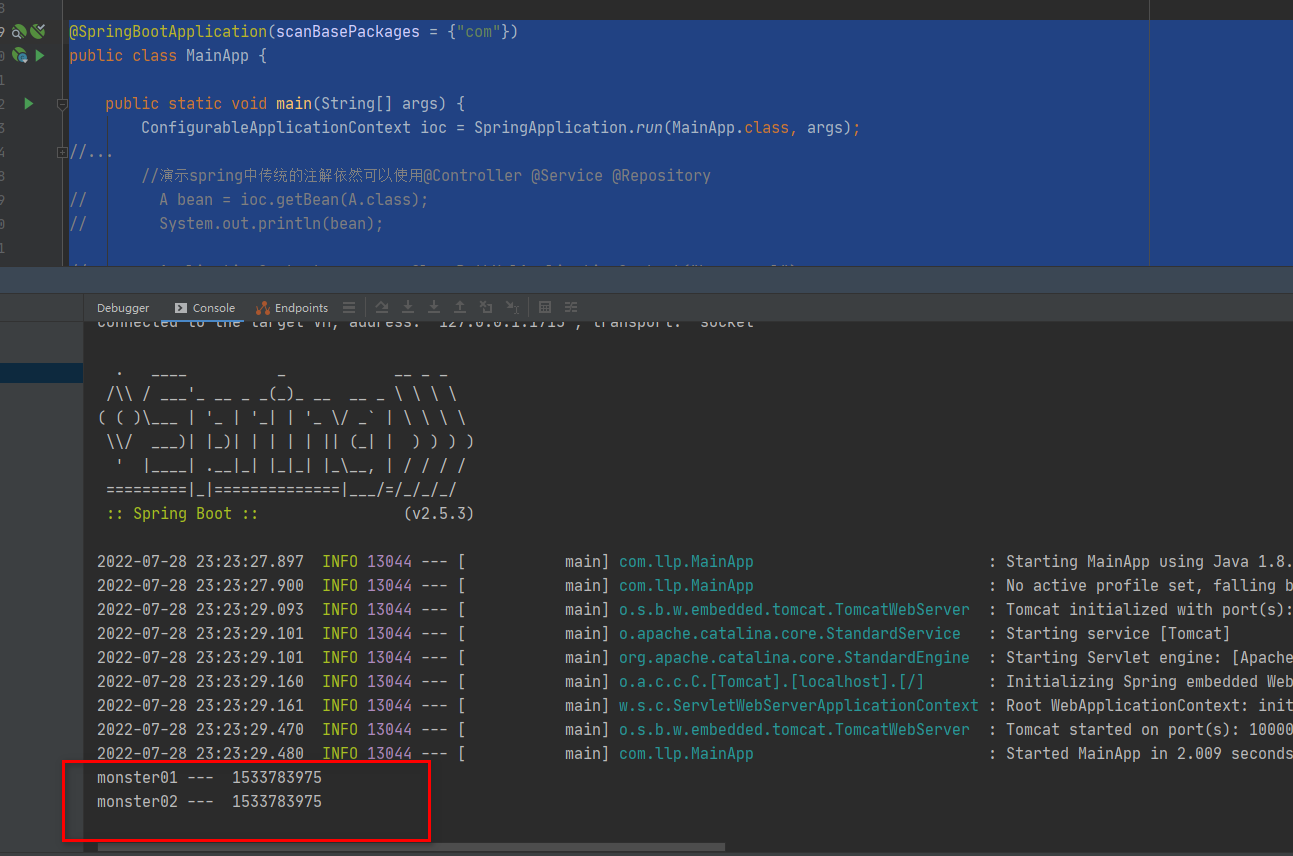1293x856 pixels.
Task: Click the Evaluate Expression calculator icon
Action: (545, 307)
